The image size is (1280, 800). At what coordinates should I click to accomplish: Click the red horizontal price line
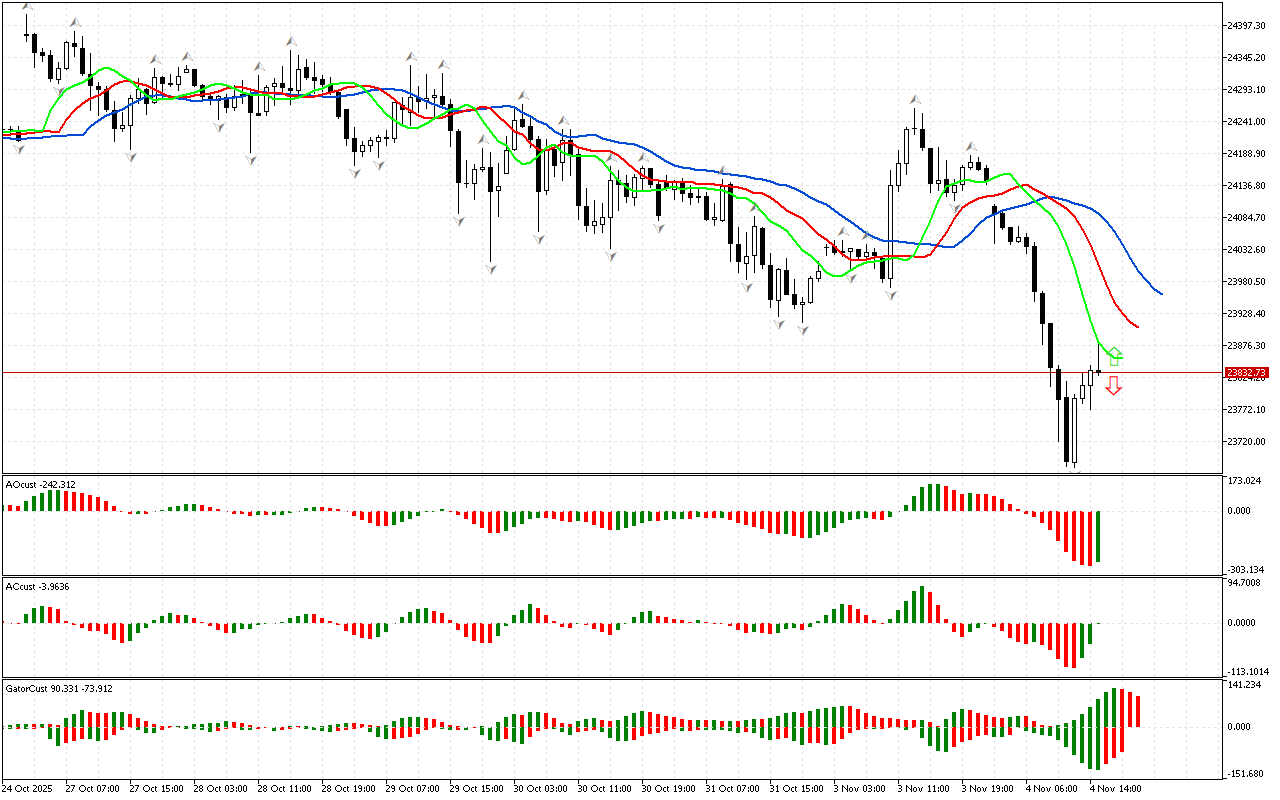[600, 372]
